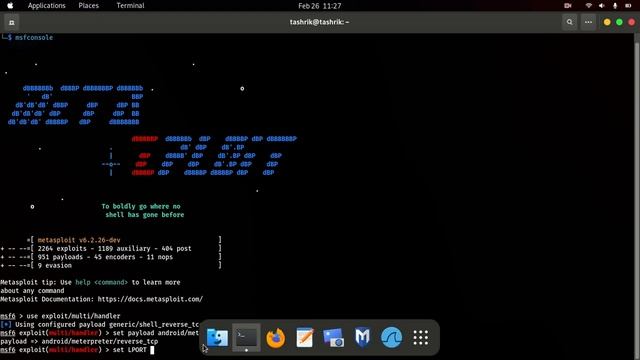The height and width of the screenshot is (360, 640).
Task: Click the '9 evasion' line
Action: click(54, 265)
